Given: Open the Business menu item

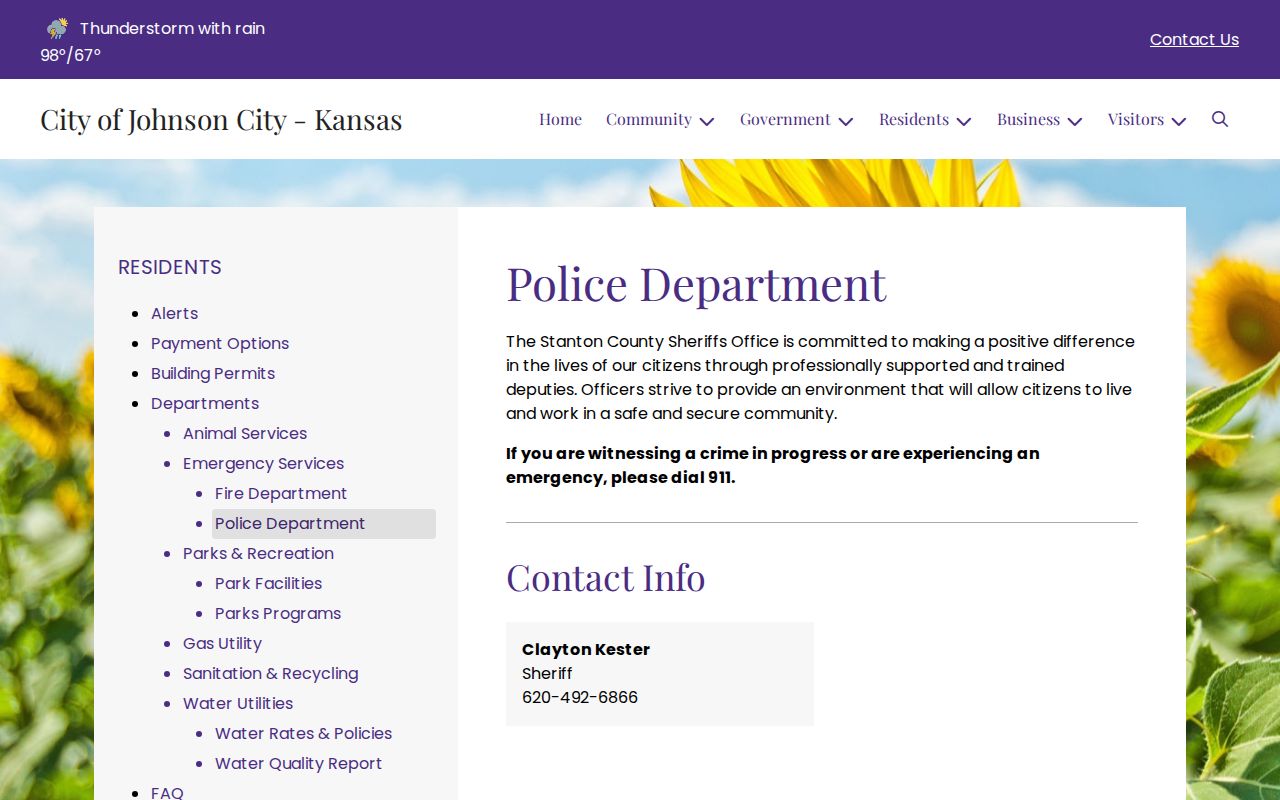Looking at the screenshot, I should click(x=1028, y=119).
